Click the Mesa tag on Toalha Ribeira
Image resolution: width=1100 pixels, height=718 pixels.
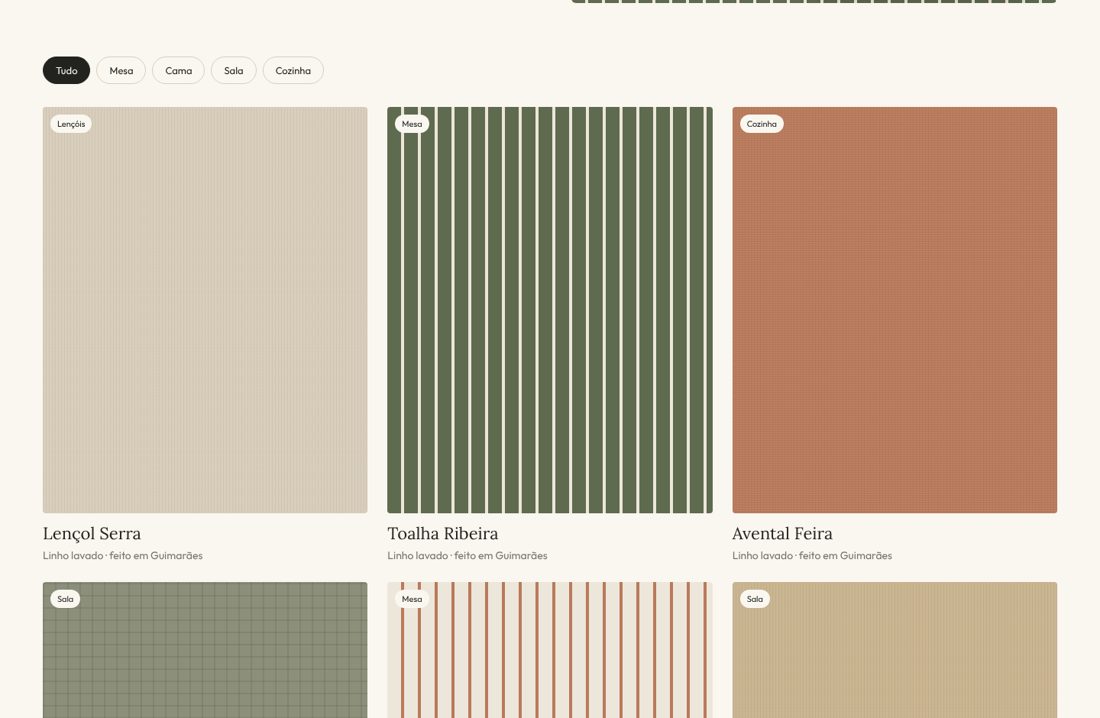(412, 124)
